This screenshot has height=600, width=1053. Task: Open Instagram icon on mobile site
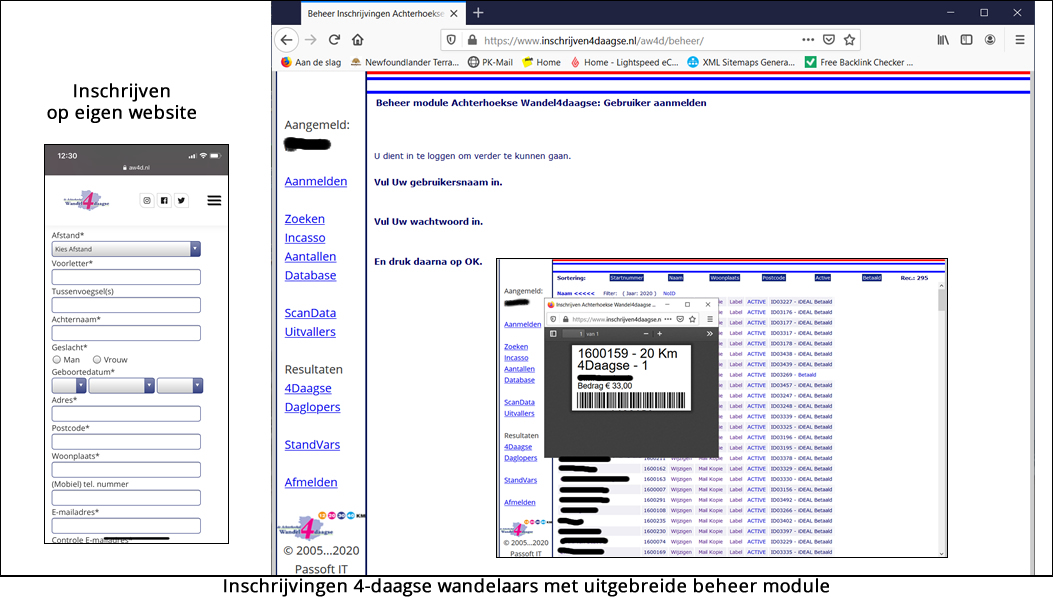tap(147, 200)
